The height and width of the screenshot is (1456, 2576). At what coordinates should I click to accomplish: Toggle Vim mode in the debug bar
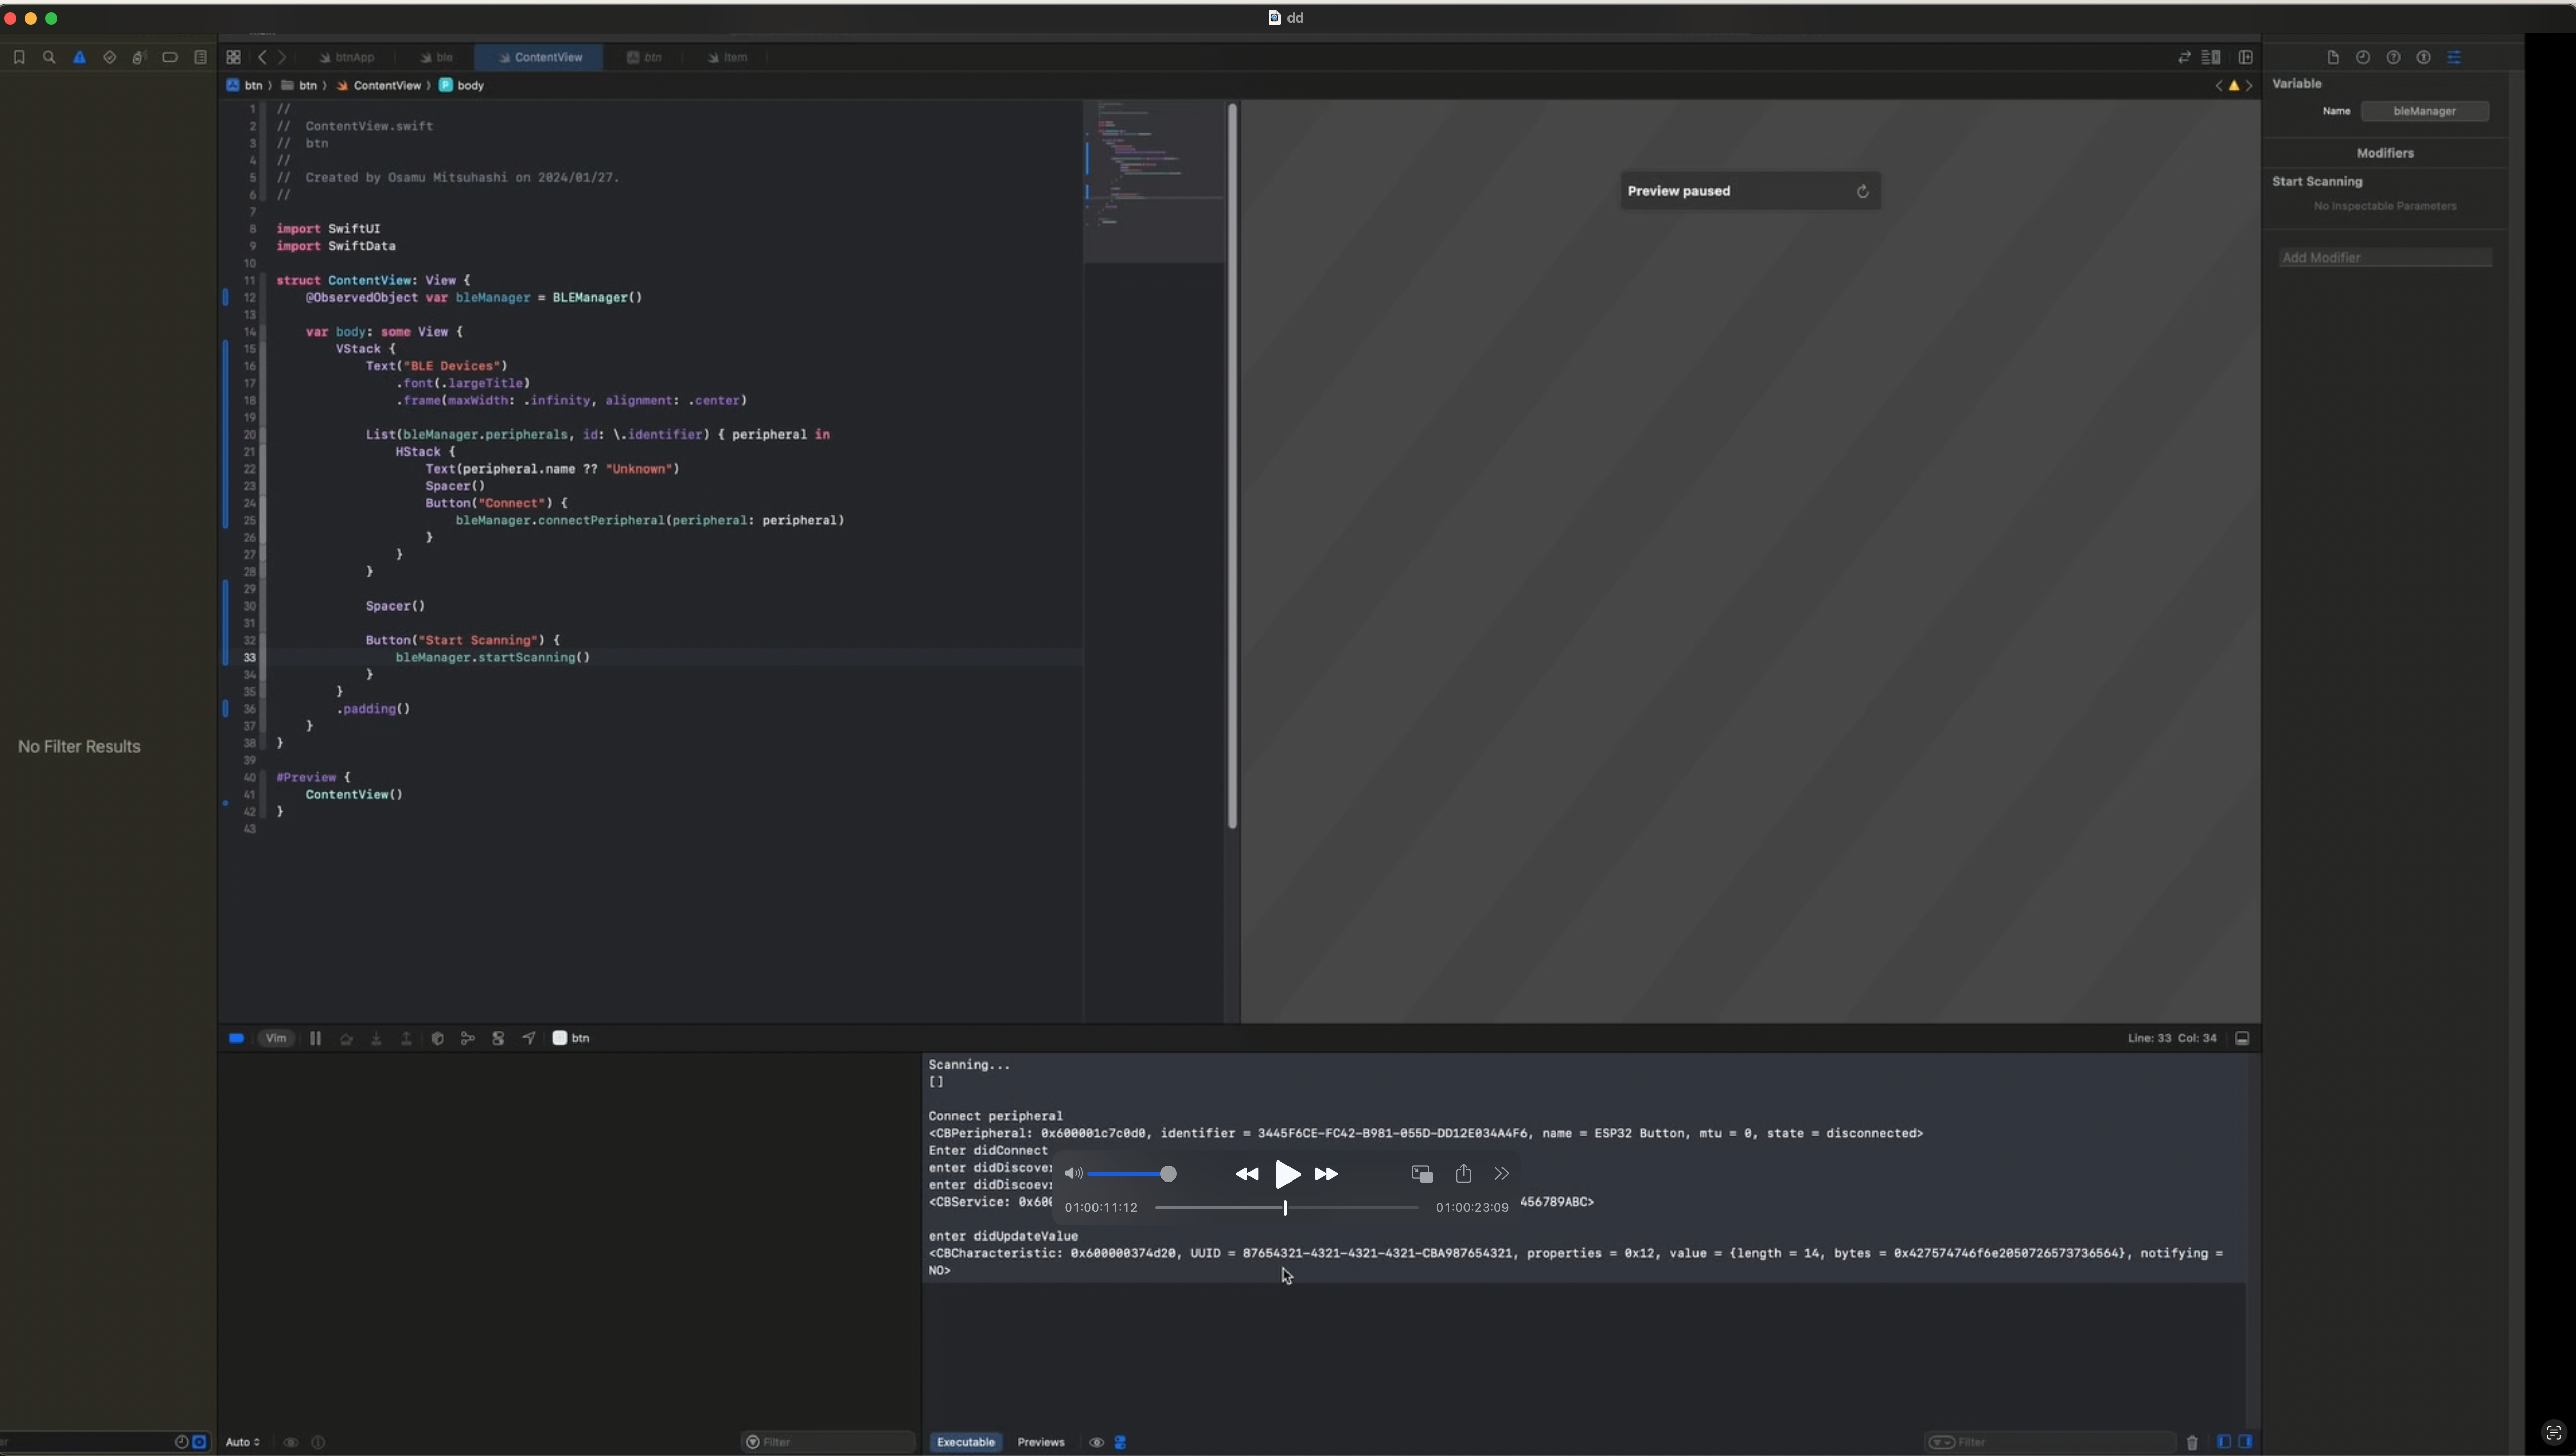[277, 1038]
